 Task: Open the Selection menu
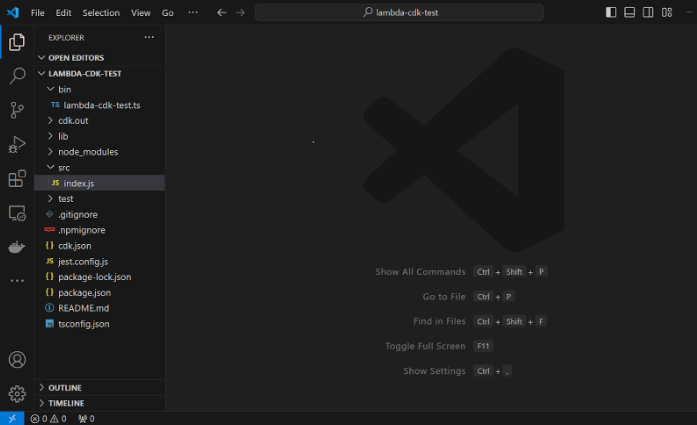point(101,13)
